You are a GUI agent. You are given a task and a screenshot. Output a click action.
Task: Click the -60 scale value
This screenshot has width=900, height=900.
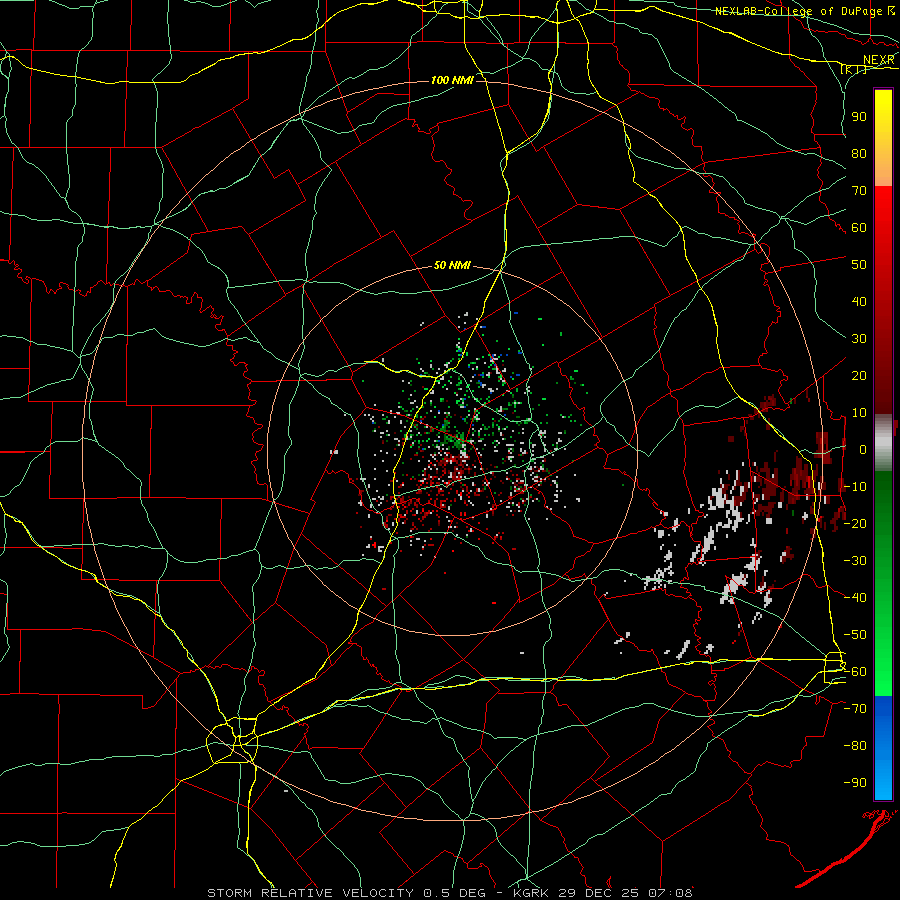click(855, 672)
